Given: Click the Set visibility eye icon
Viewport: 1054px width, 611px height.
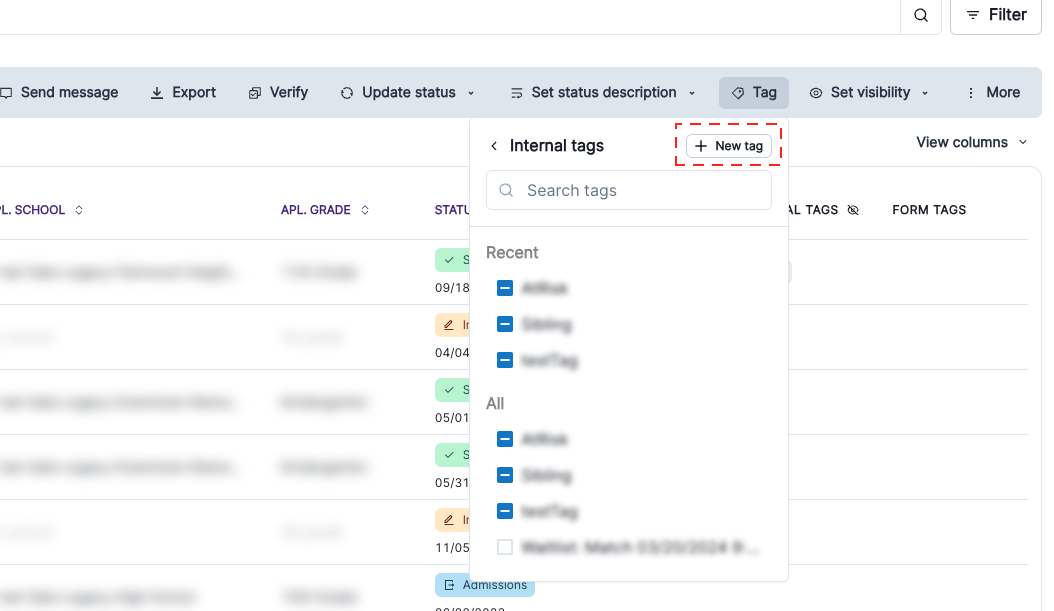Looking at the screenshot, I should [x=816, y=92].
